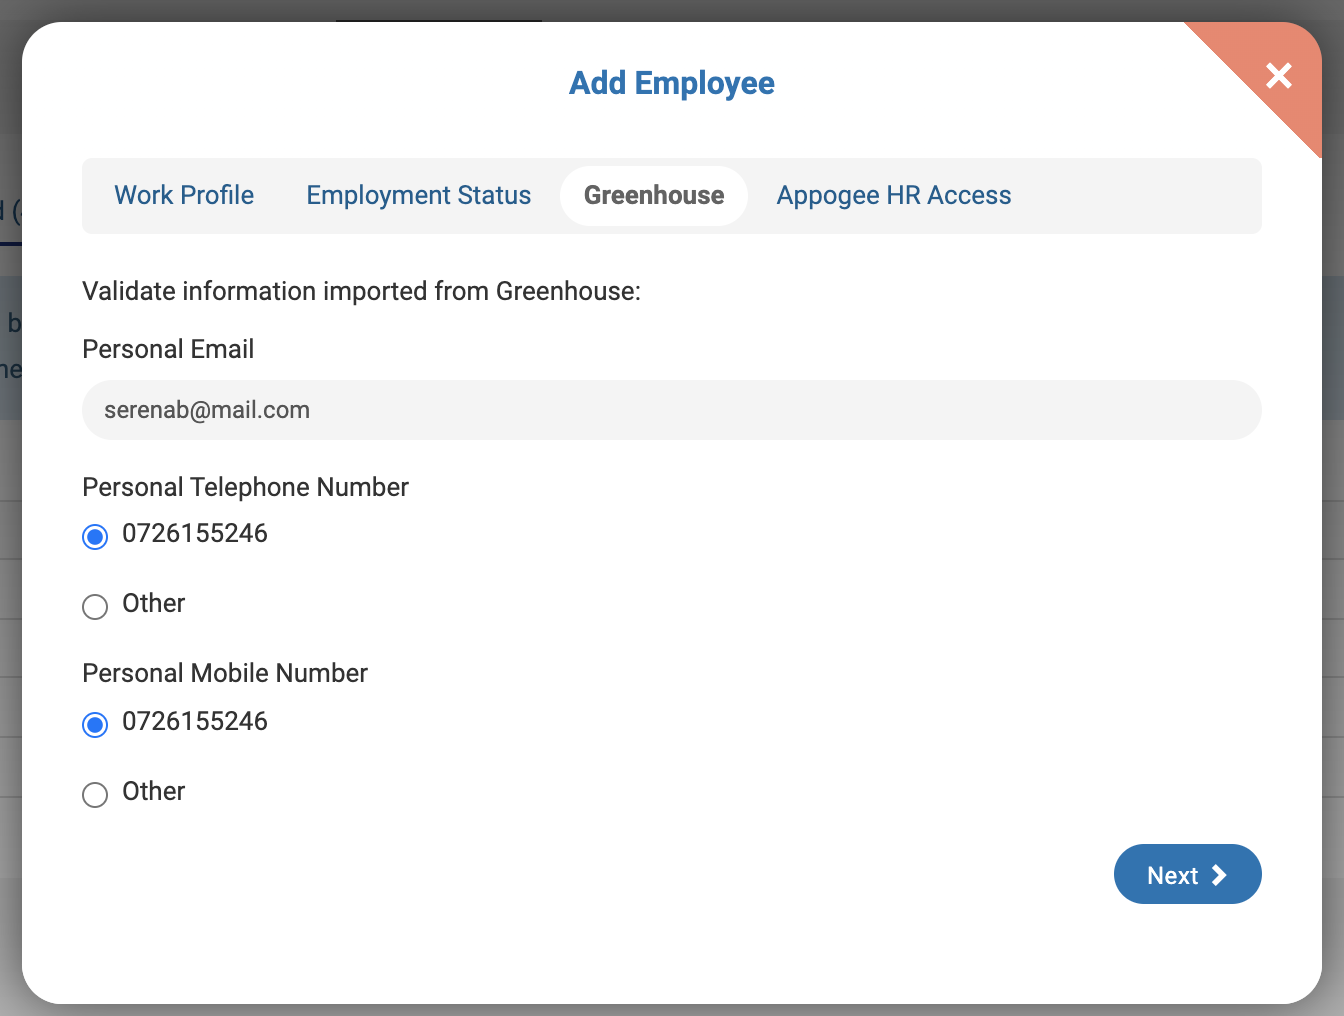Click the Add Employee heading
1344x1016 pixels.
pos(672,83)
